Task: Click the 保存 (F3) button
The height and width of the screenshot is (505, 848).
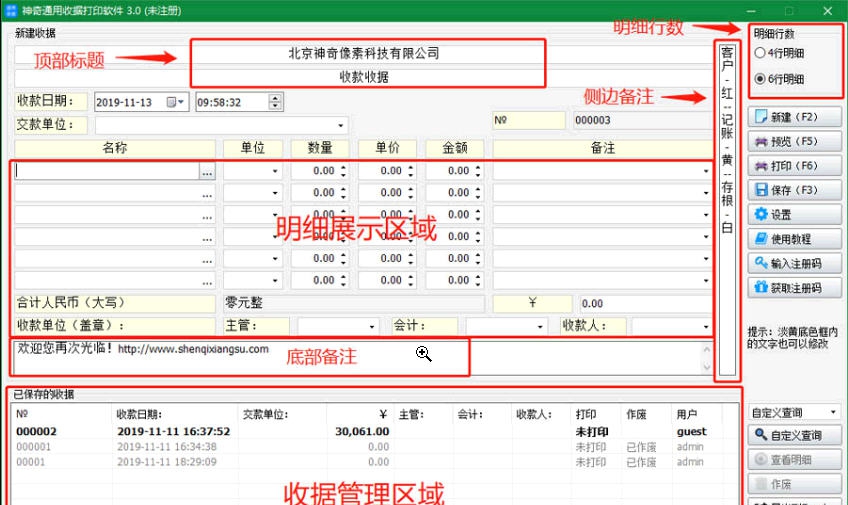Action: click(x=794, y=190)
